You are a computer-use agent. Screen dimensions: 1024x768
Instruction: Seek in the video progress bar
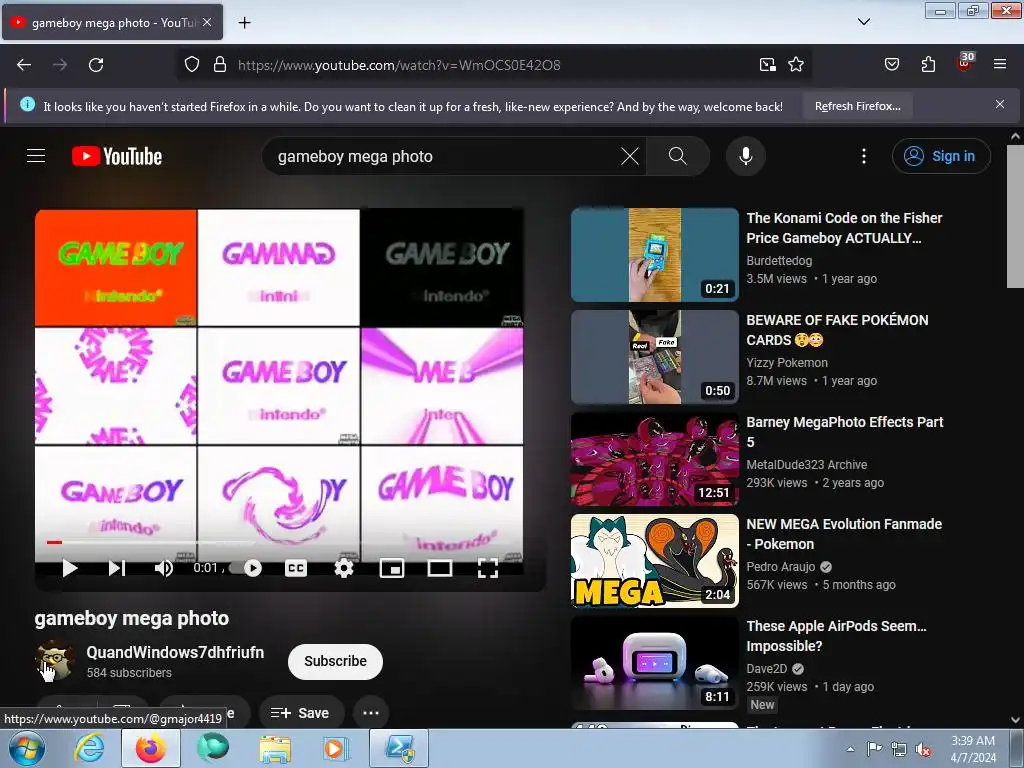[279, 542]
